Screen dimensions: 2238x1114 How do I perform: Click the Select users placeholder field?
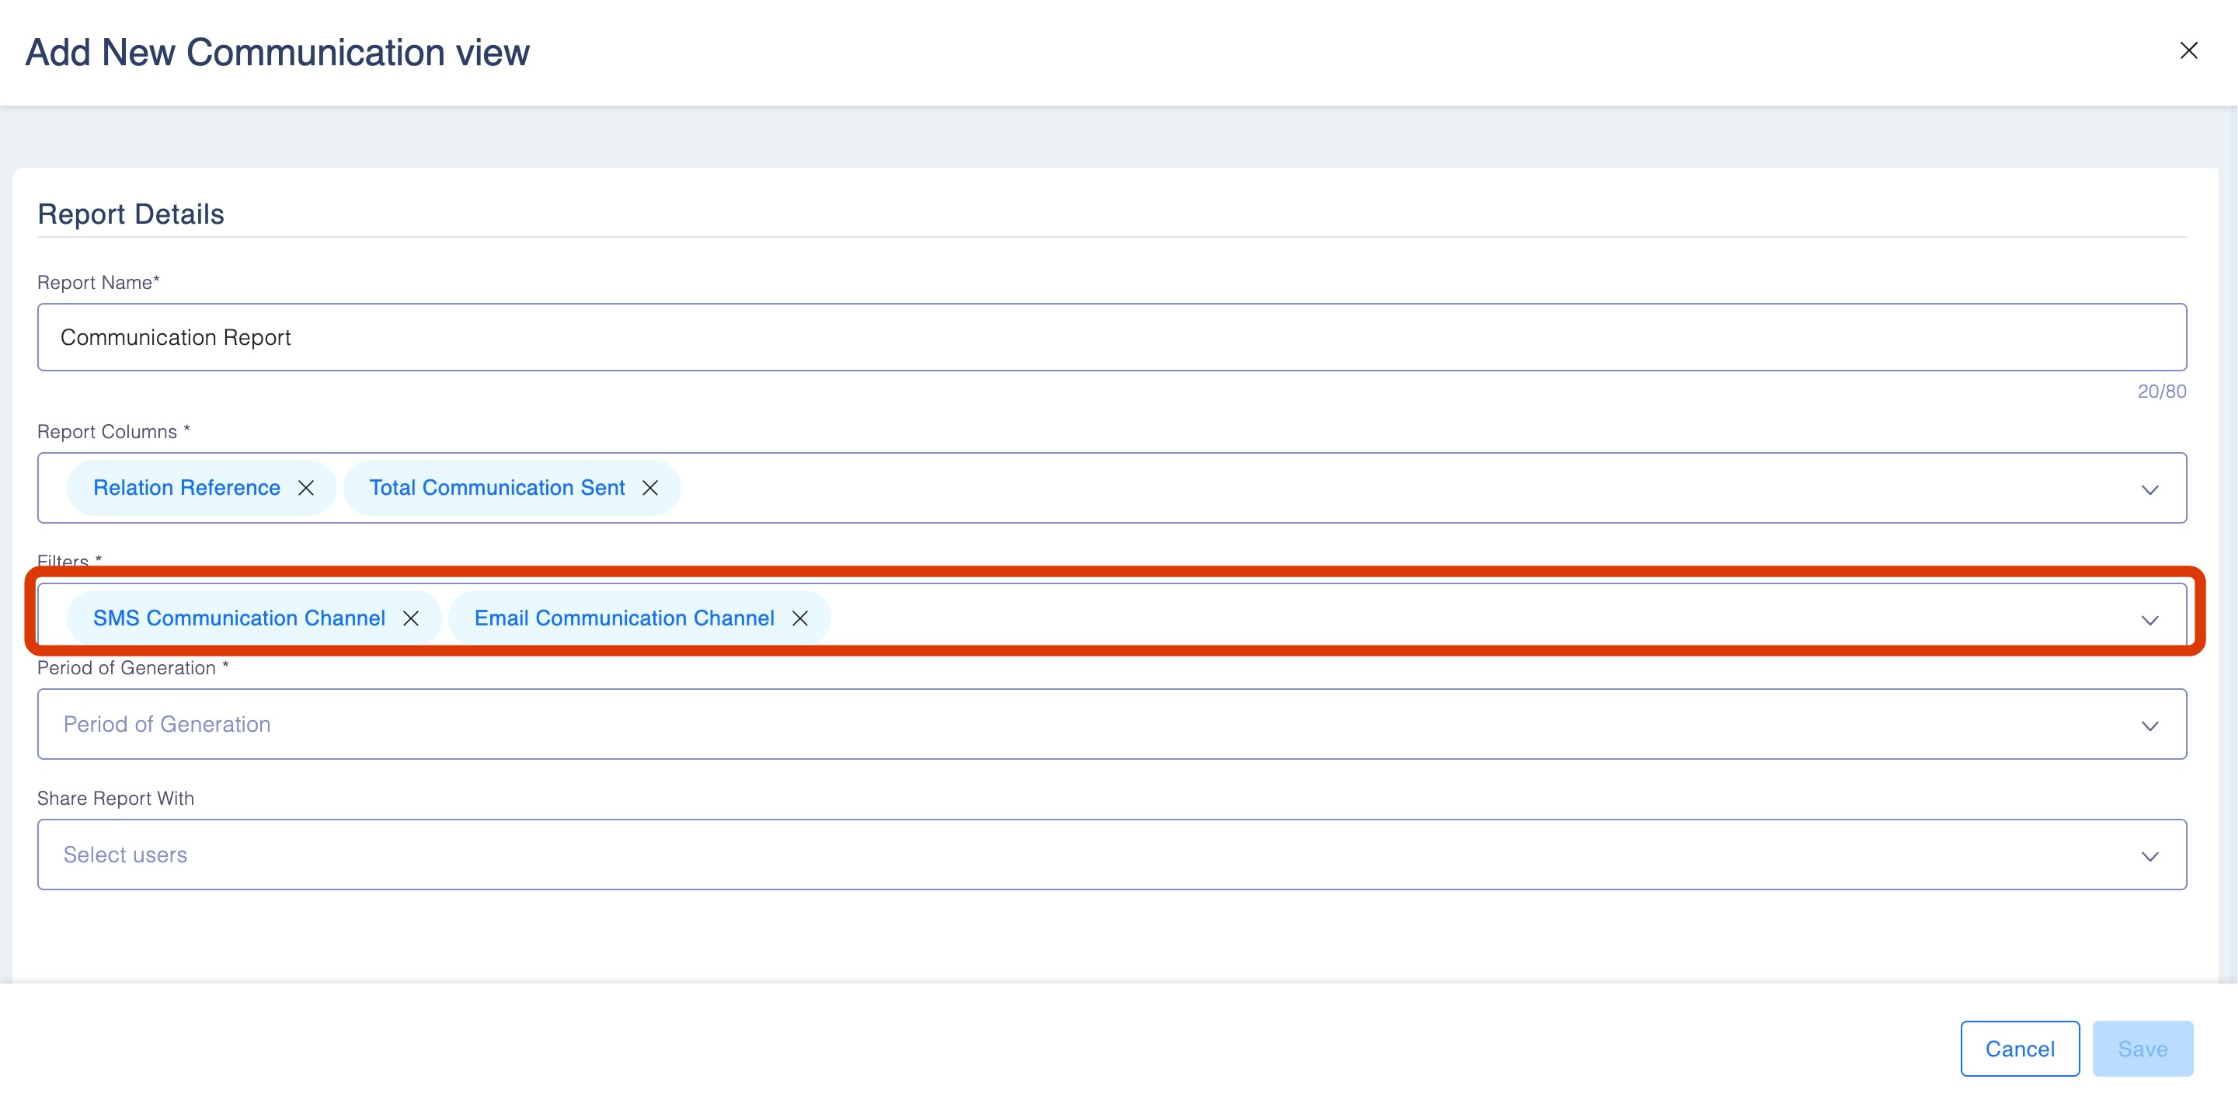(126, 856)
